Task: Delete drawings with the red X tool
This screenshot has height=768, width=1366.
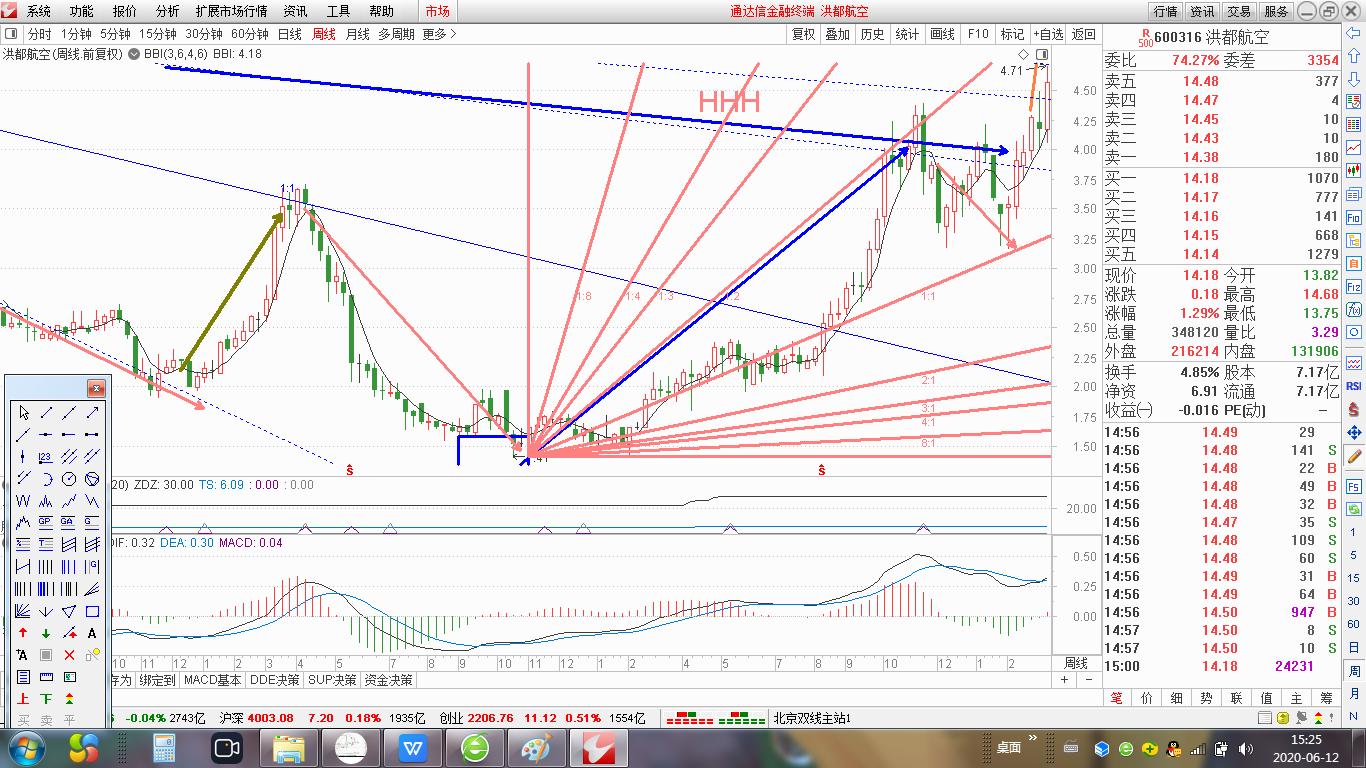Action: (x=69, y=655)
